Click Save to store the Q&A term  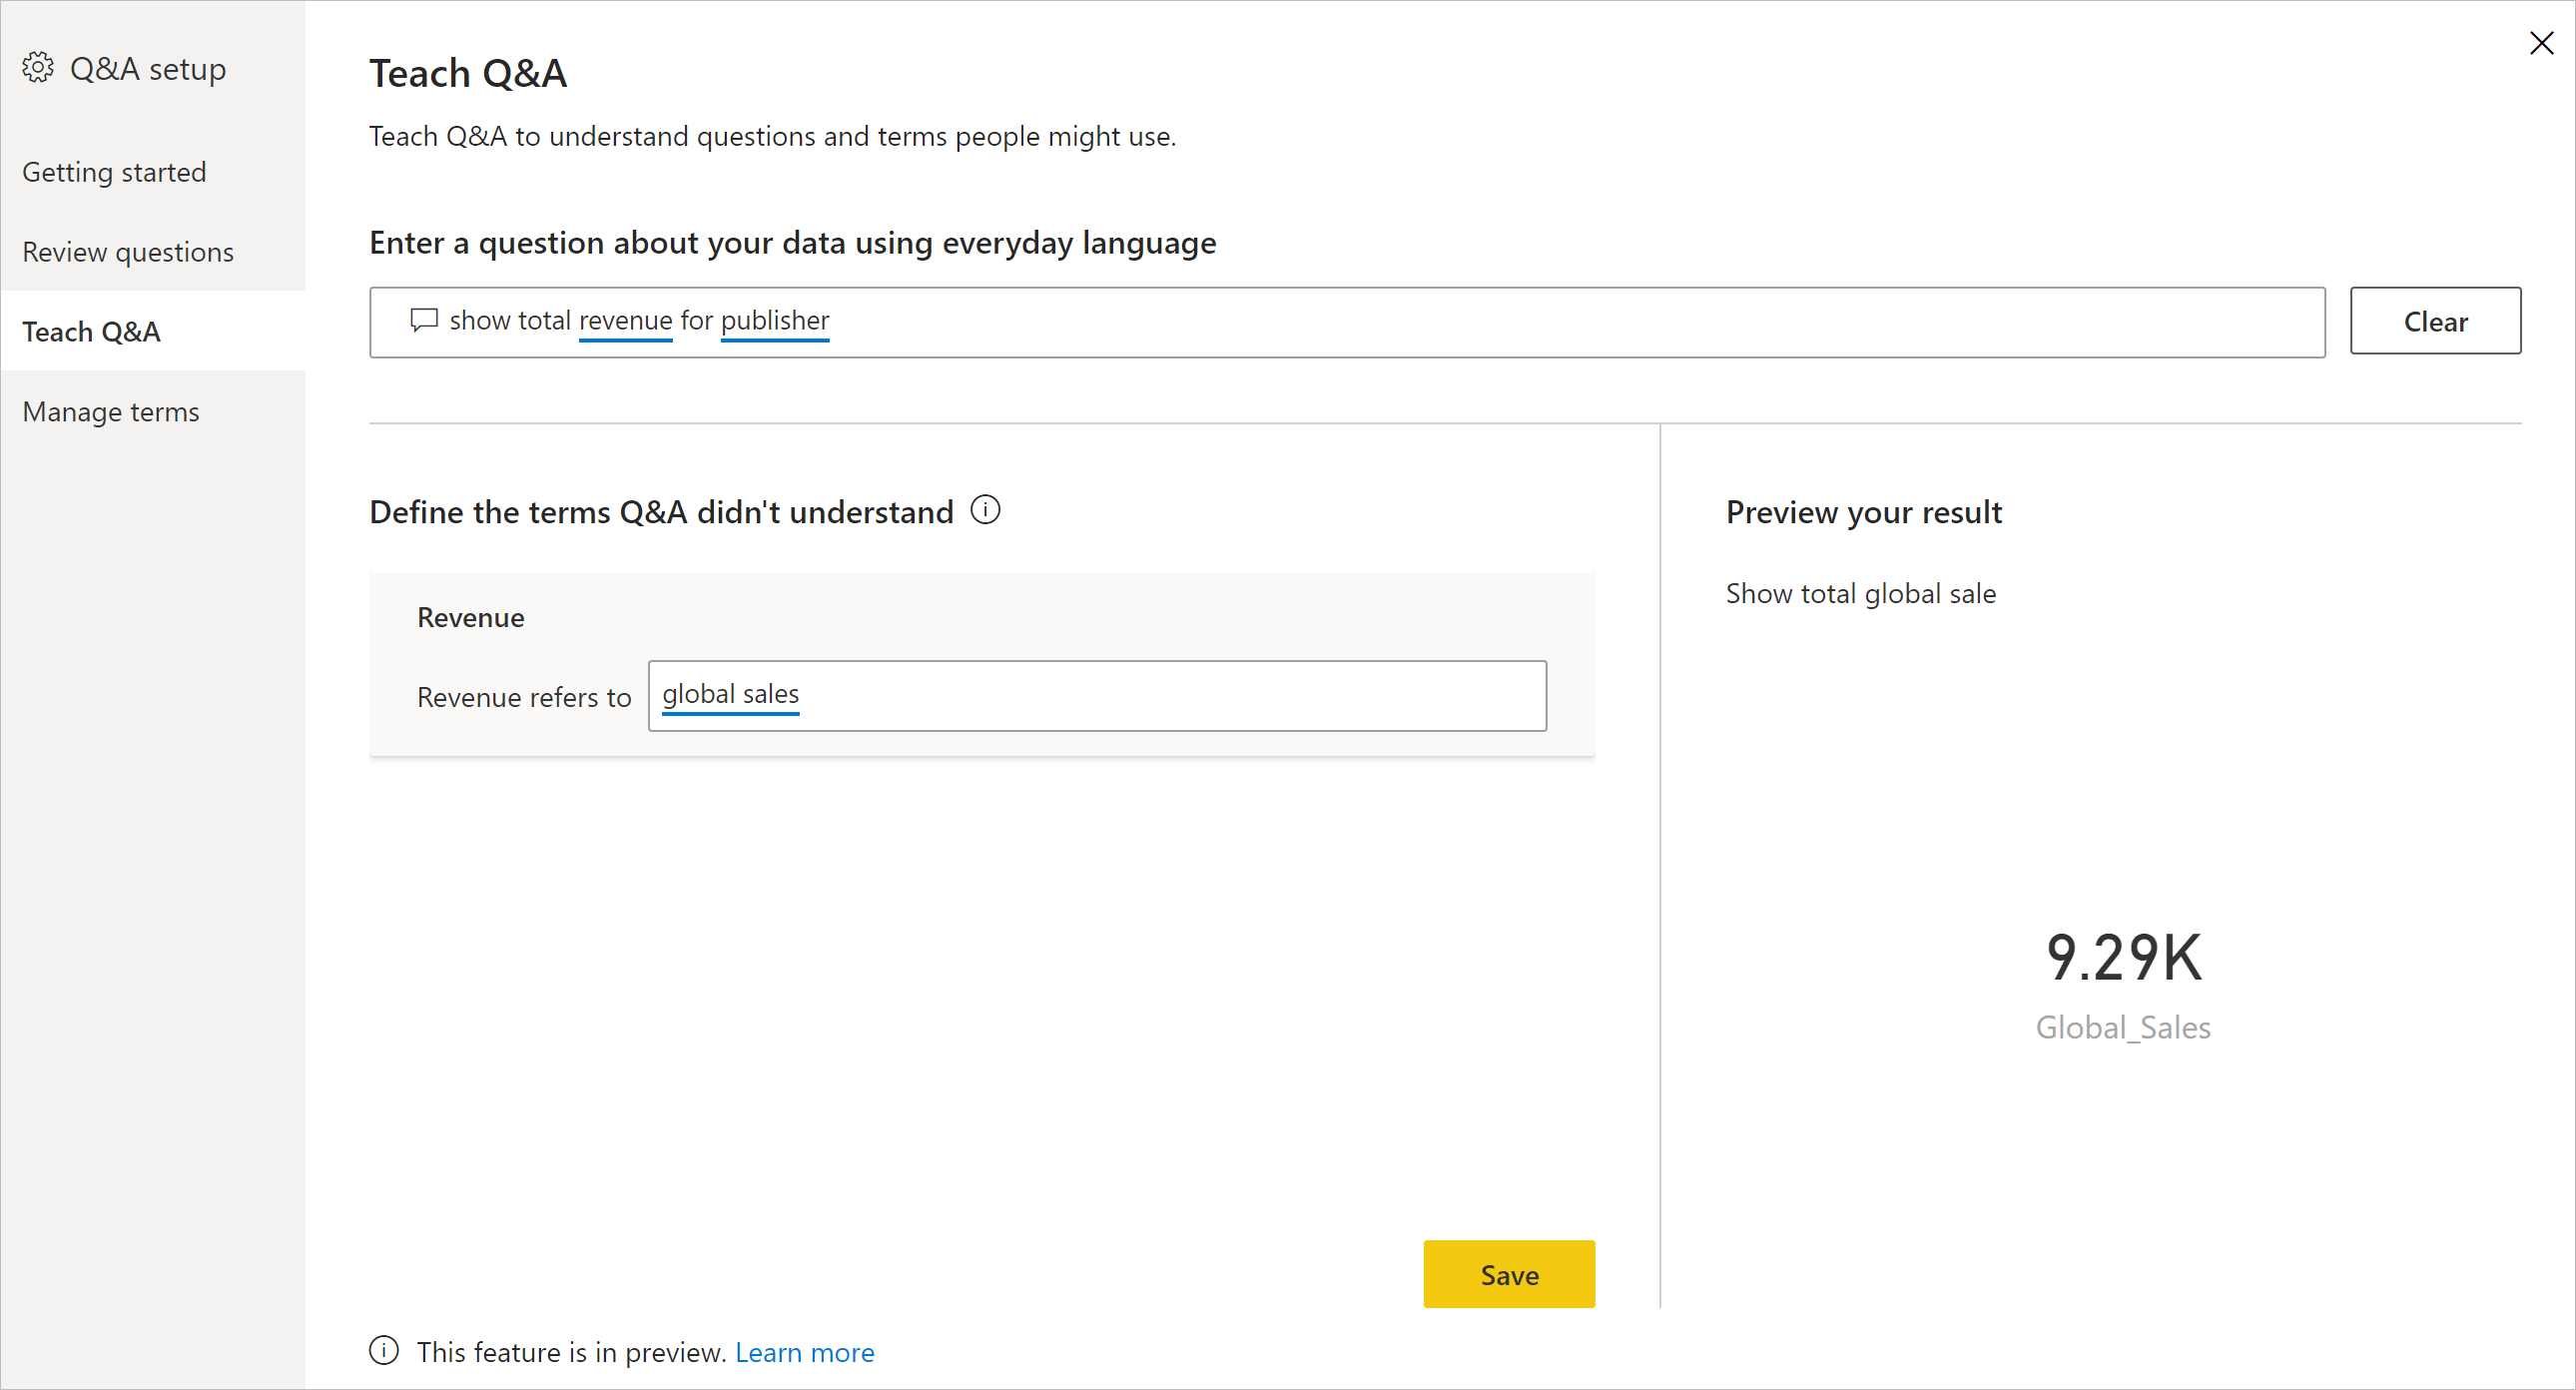(x=1510, y=1275)
